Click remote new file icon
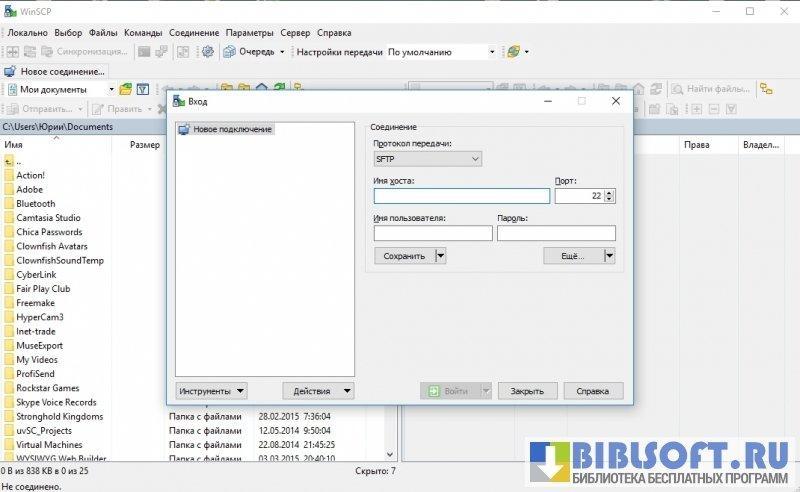This screenshot has height=492, width=800. [x=672, y=109]
